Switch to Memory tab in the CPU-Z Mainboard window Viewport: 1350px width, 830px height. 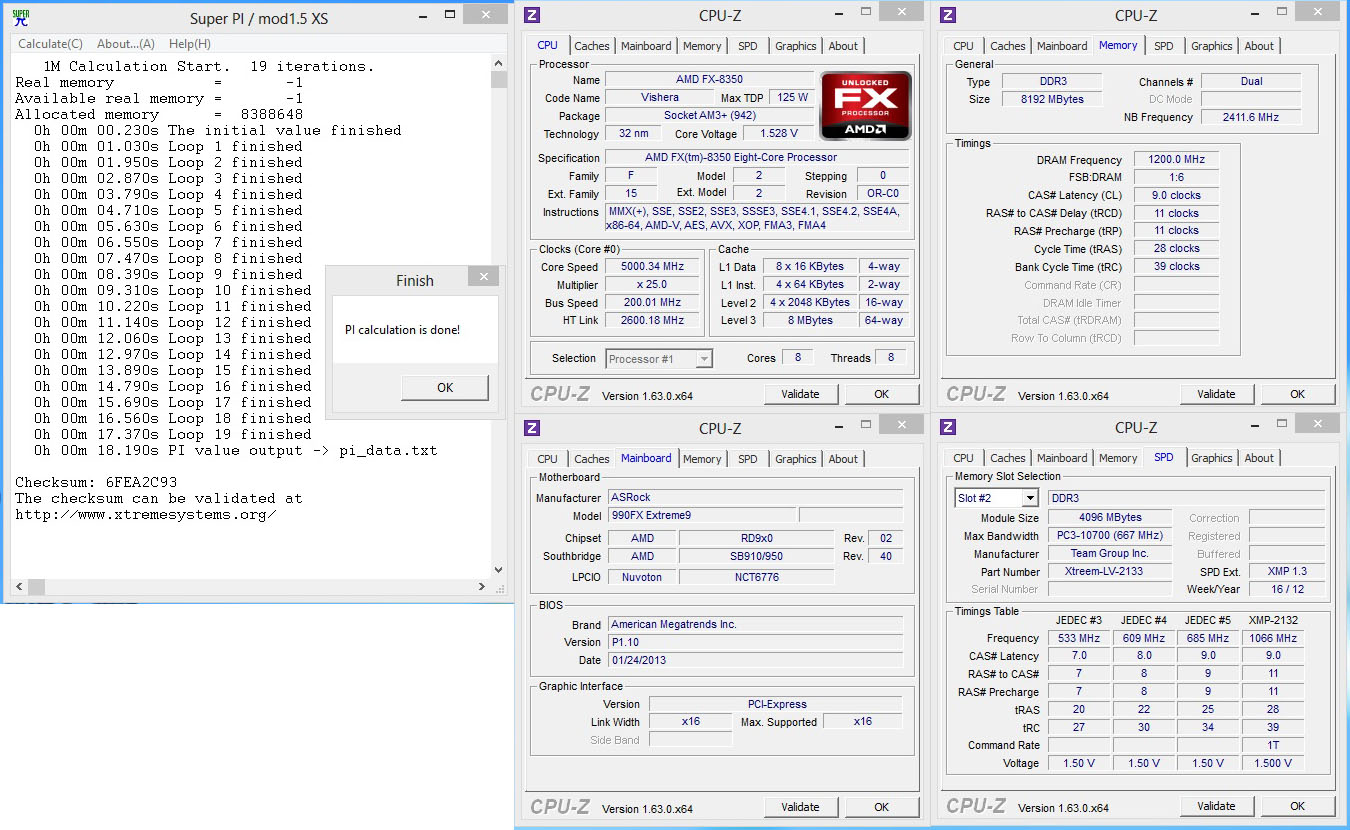pyautogui.click(x=702, y=459)
